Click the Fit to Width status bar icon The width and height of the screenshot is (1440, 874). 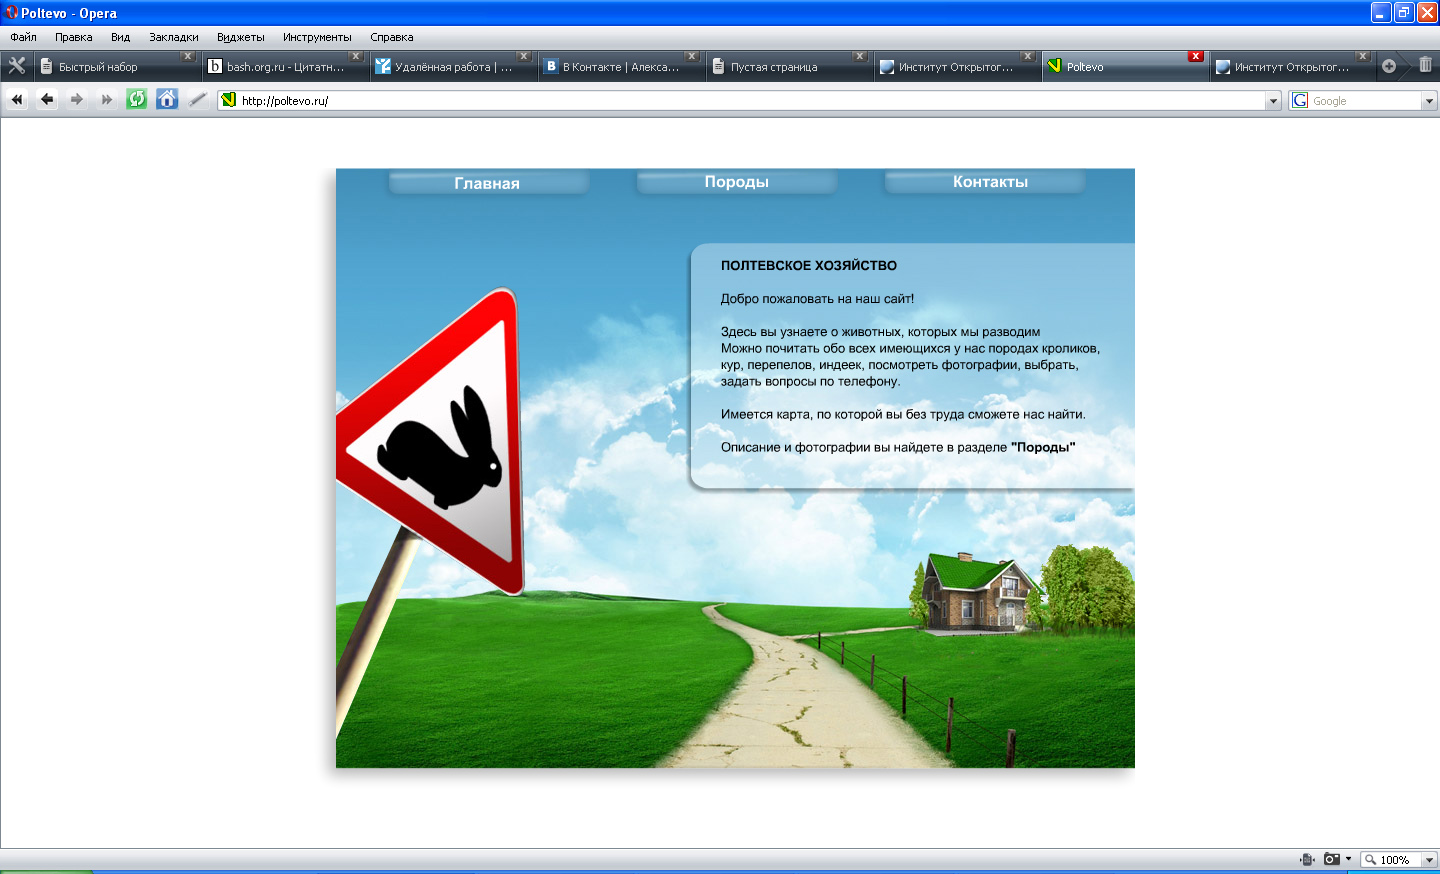tap(1307, 859)
